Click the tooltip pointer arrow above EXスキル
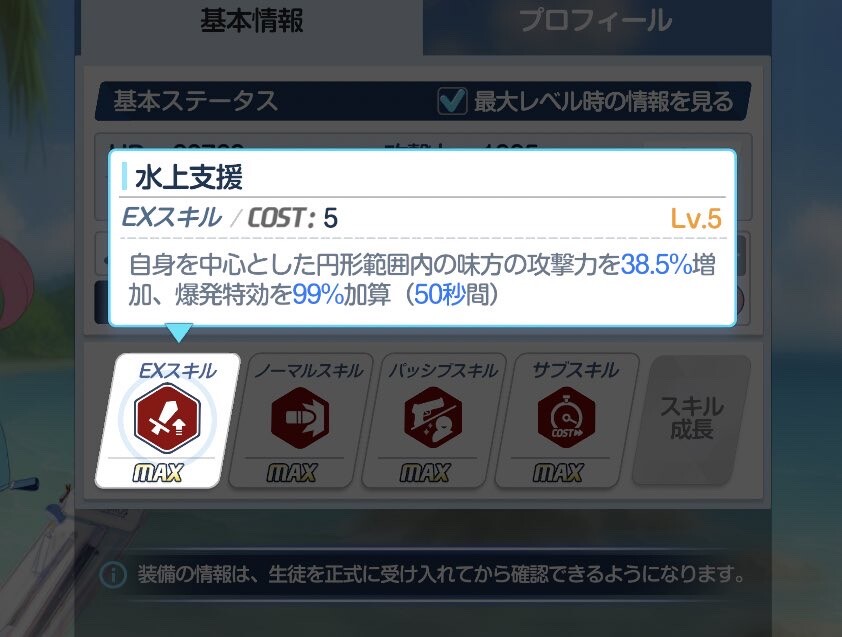 [x=179, y=332]
